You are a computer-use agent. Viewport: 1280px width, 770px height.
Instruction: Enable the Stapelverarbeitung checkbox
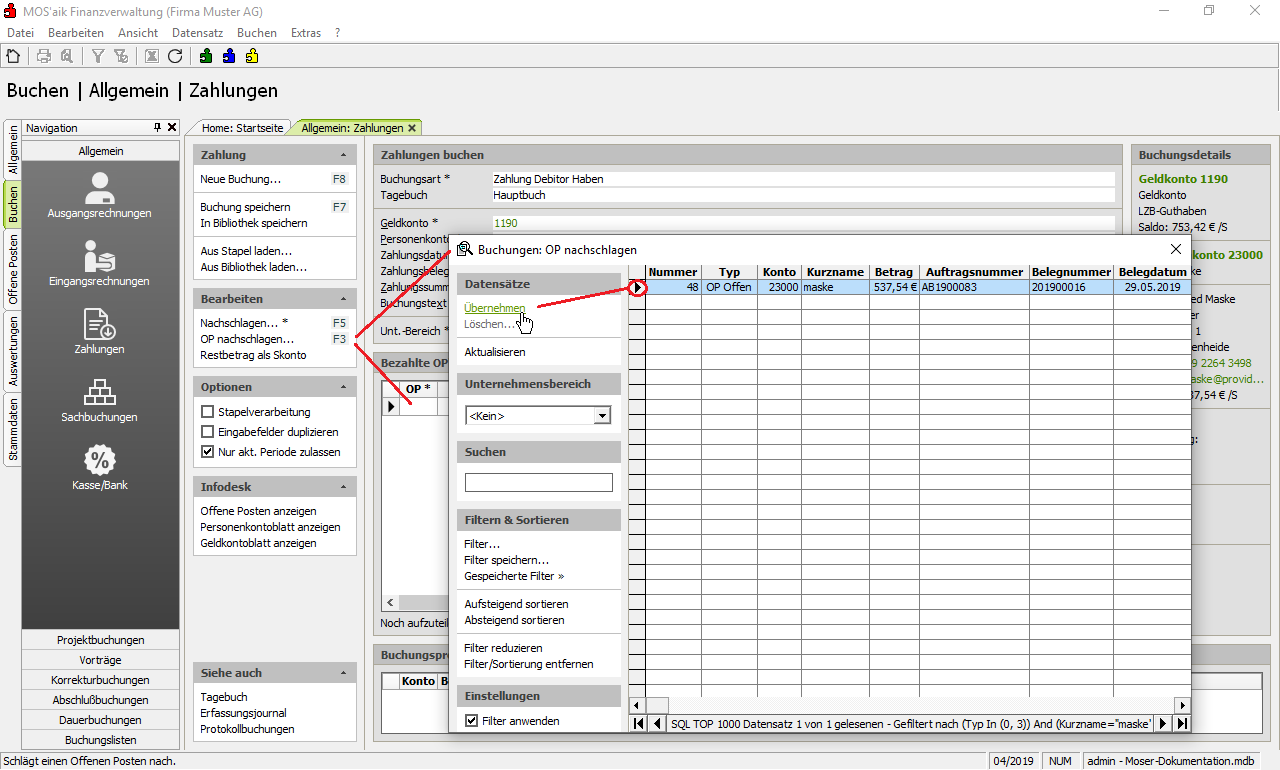coord(208,412)
